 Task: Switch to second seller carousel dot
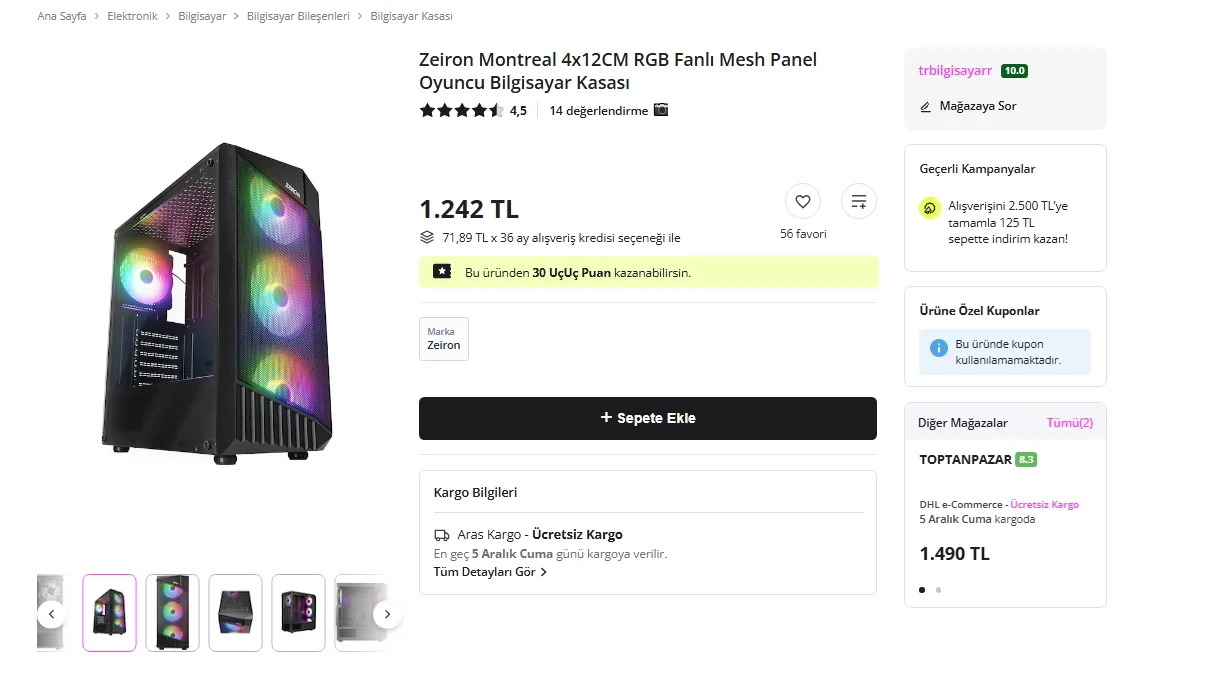pos(938,590)
